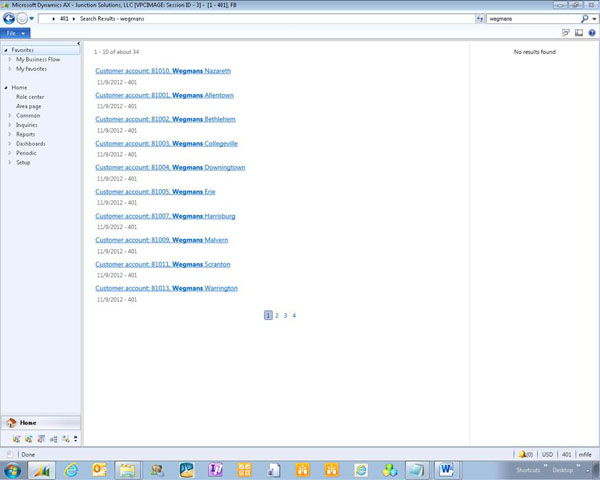Open notifications bell in status bar

[526, 454]
